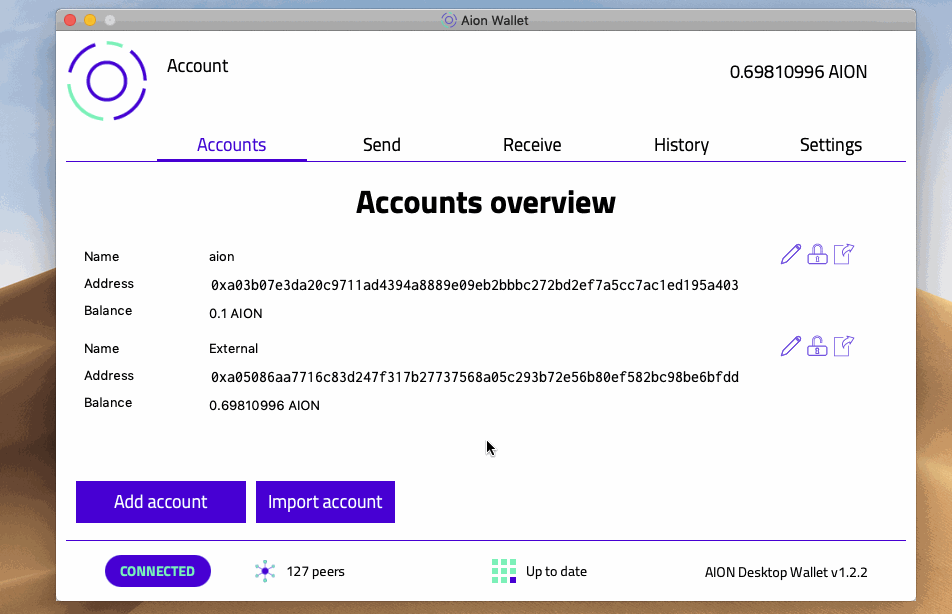This screenshot has height=614, width=952.
Task: Click the Accounts overview heading
Action: 486,202
